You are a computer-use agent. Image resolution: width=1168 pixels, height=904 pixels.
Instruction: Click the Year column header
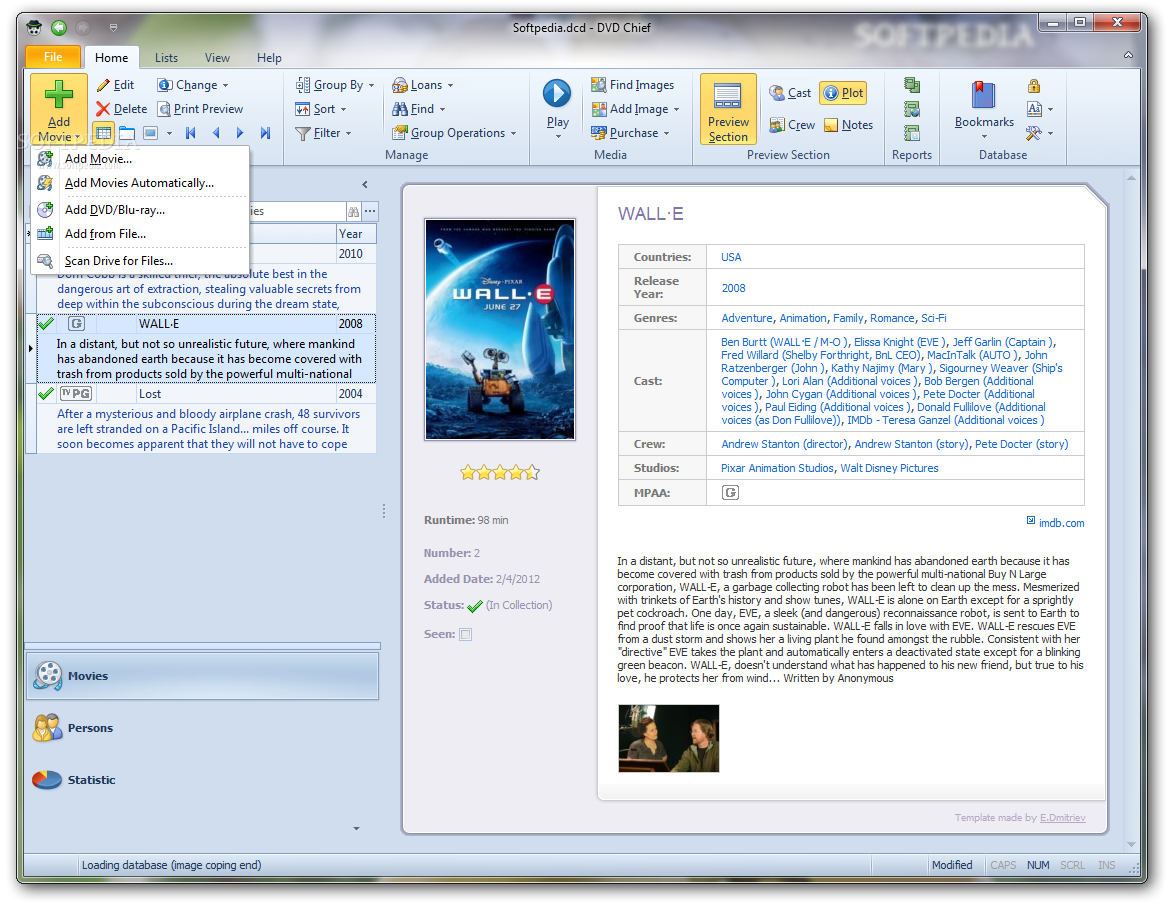[x=356, y=234]
